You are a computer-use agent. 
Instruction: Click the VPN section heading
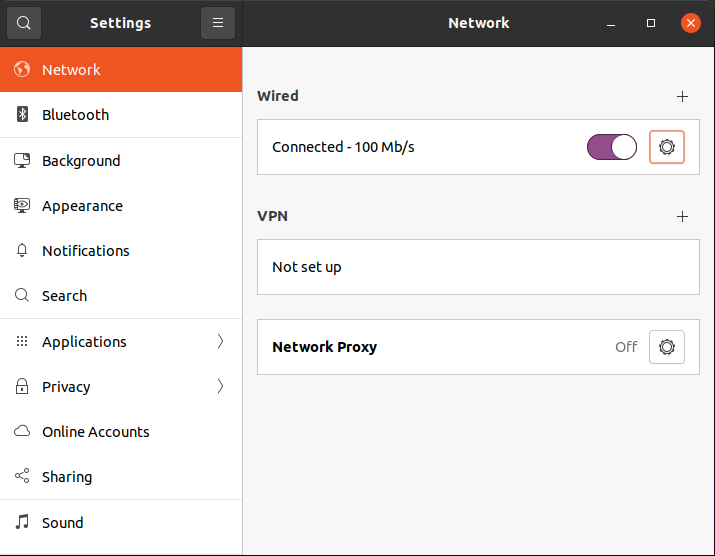[272, 216]
